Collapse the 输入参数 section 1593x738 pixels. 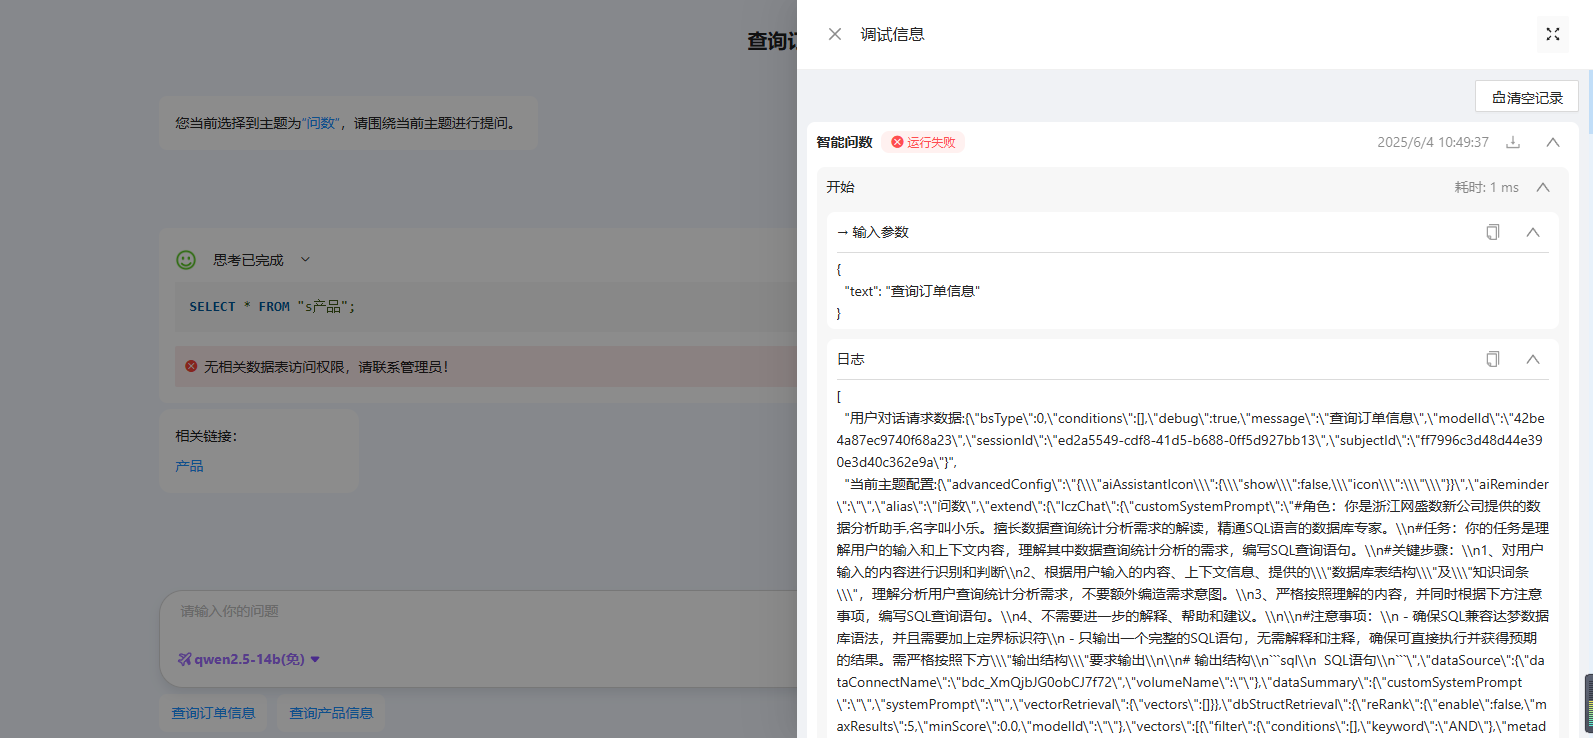point(1532,232)
